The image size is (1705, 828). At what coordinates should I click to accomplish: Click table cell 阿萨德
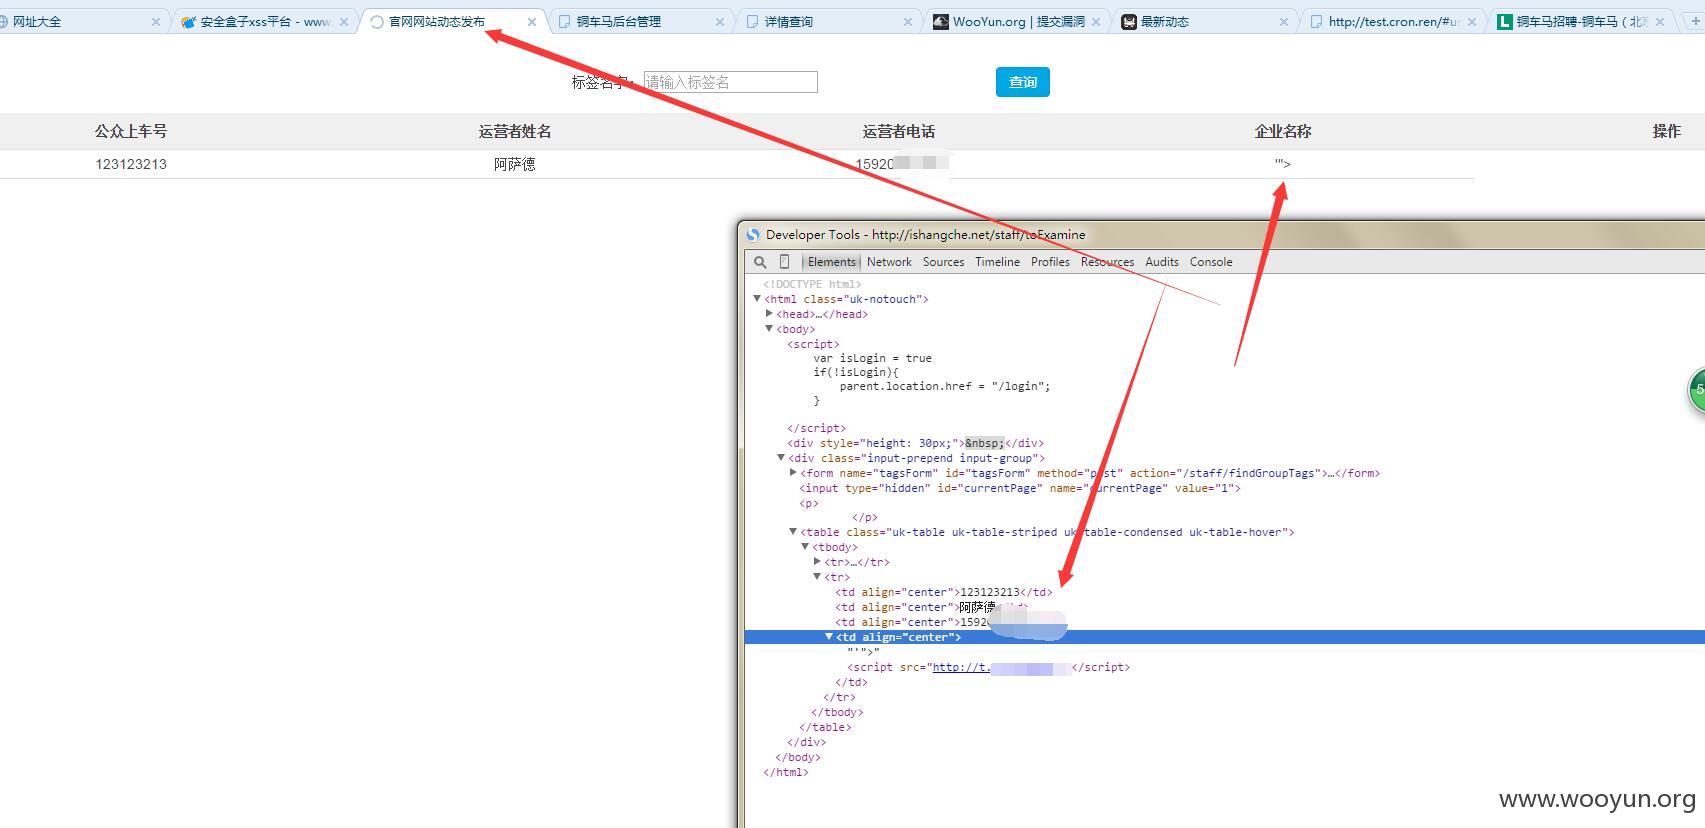[515, 164]
